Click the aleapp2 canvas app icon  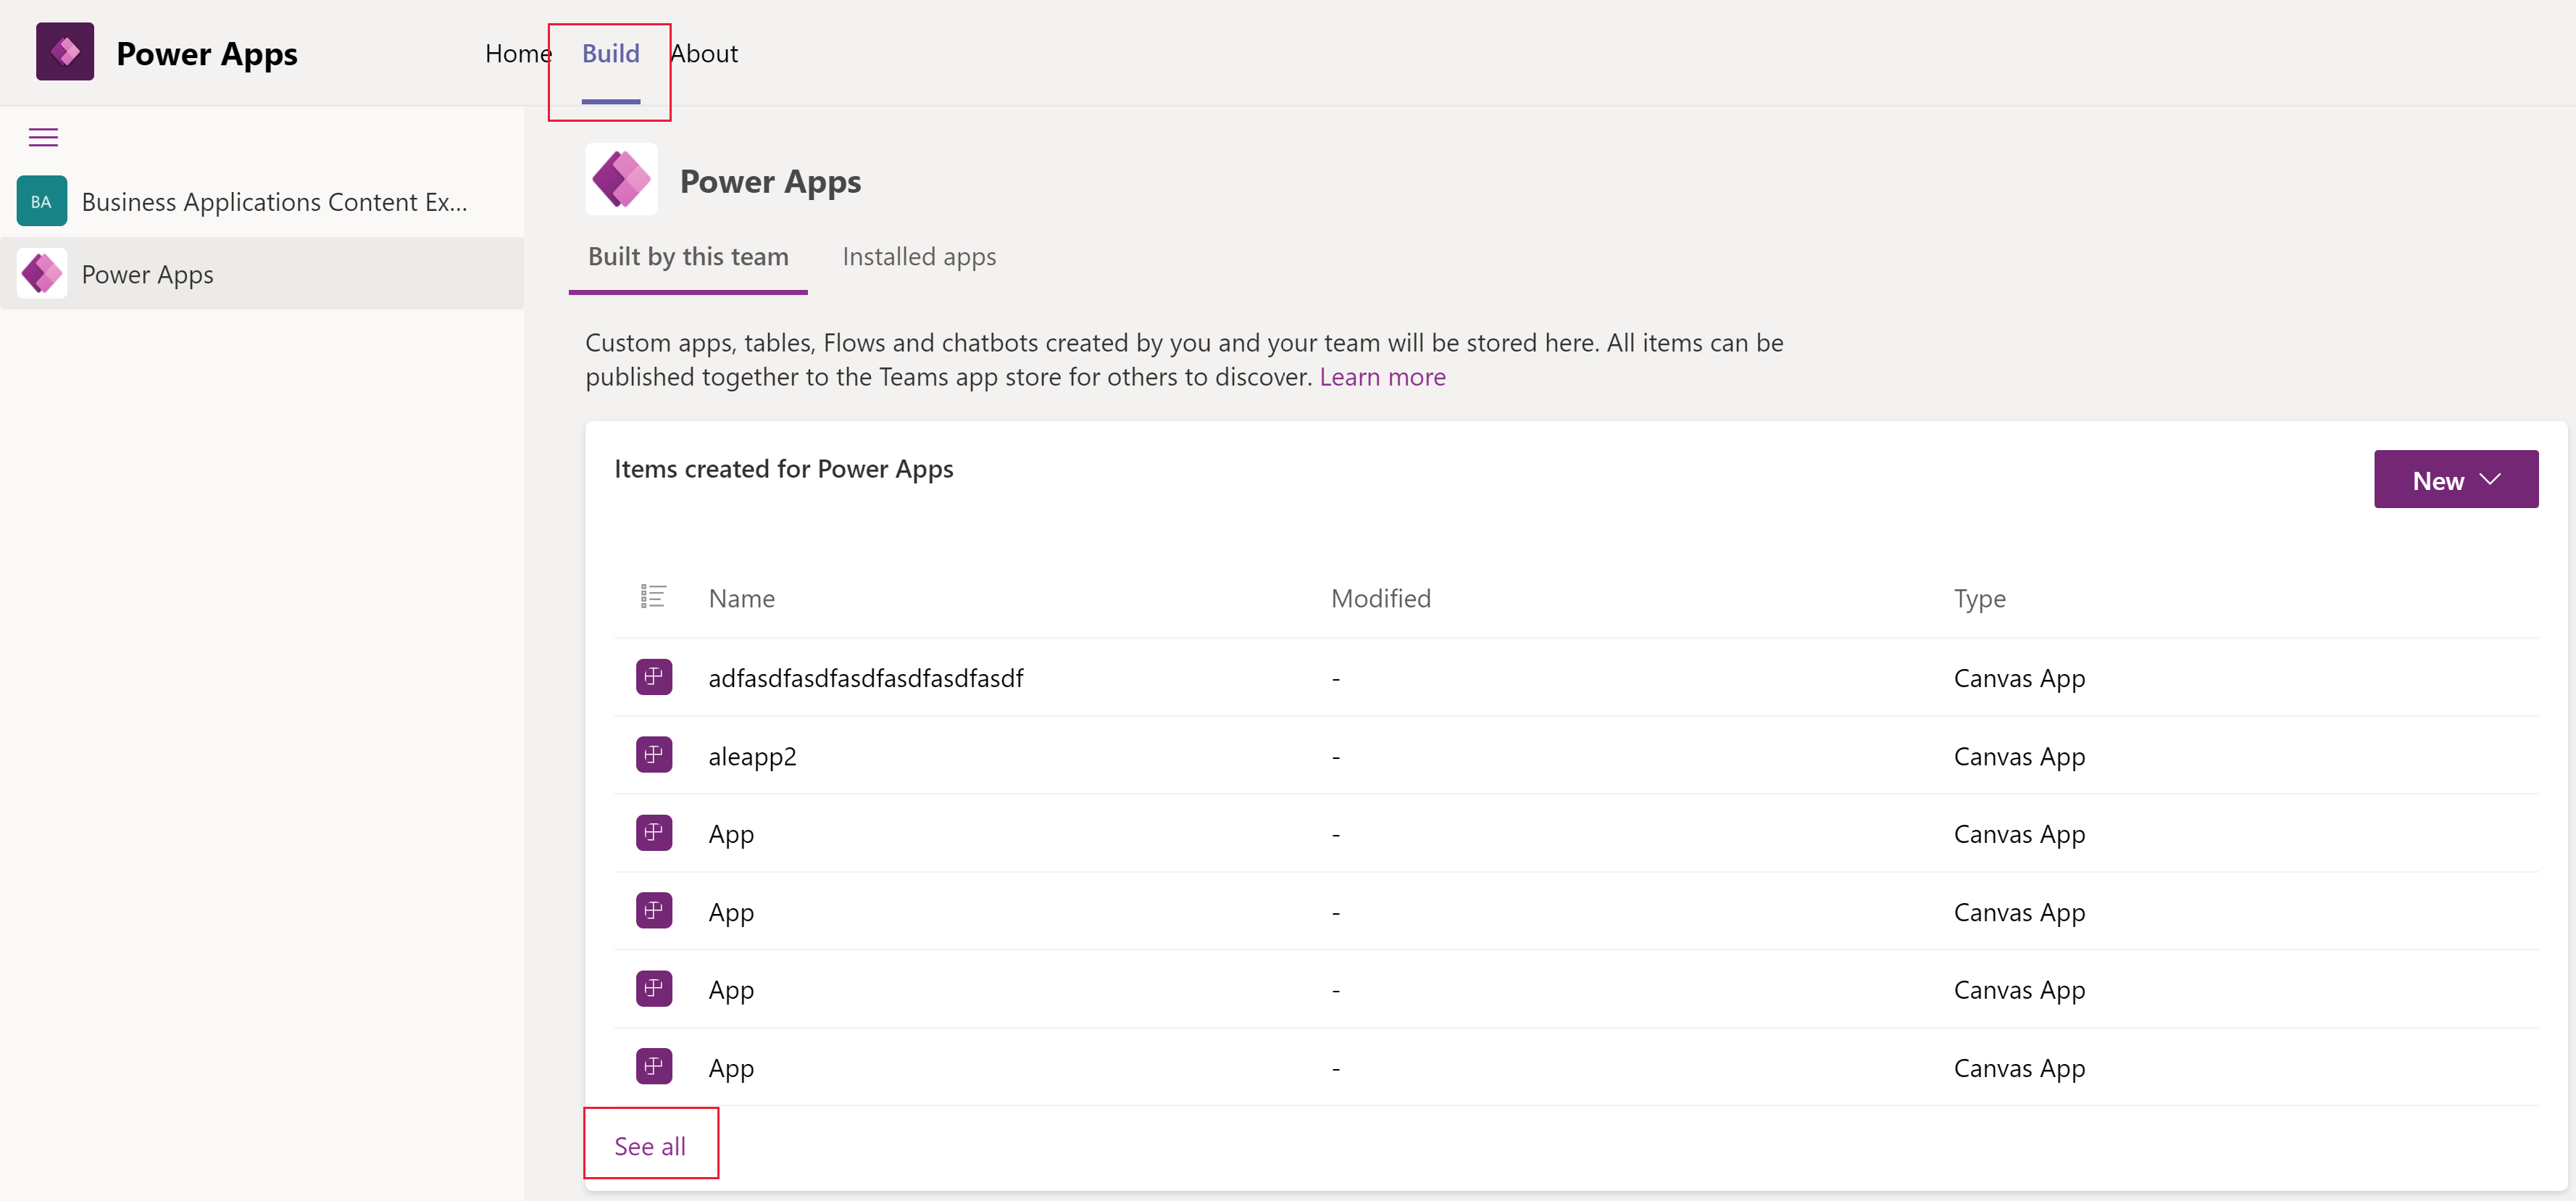click(x=652, y=754)
